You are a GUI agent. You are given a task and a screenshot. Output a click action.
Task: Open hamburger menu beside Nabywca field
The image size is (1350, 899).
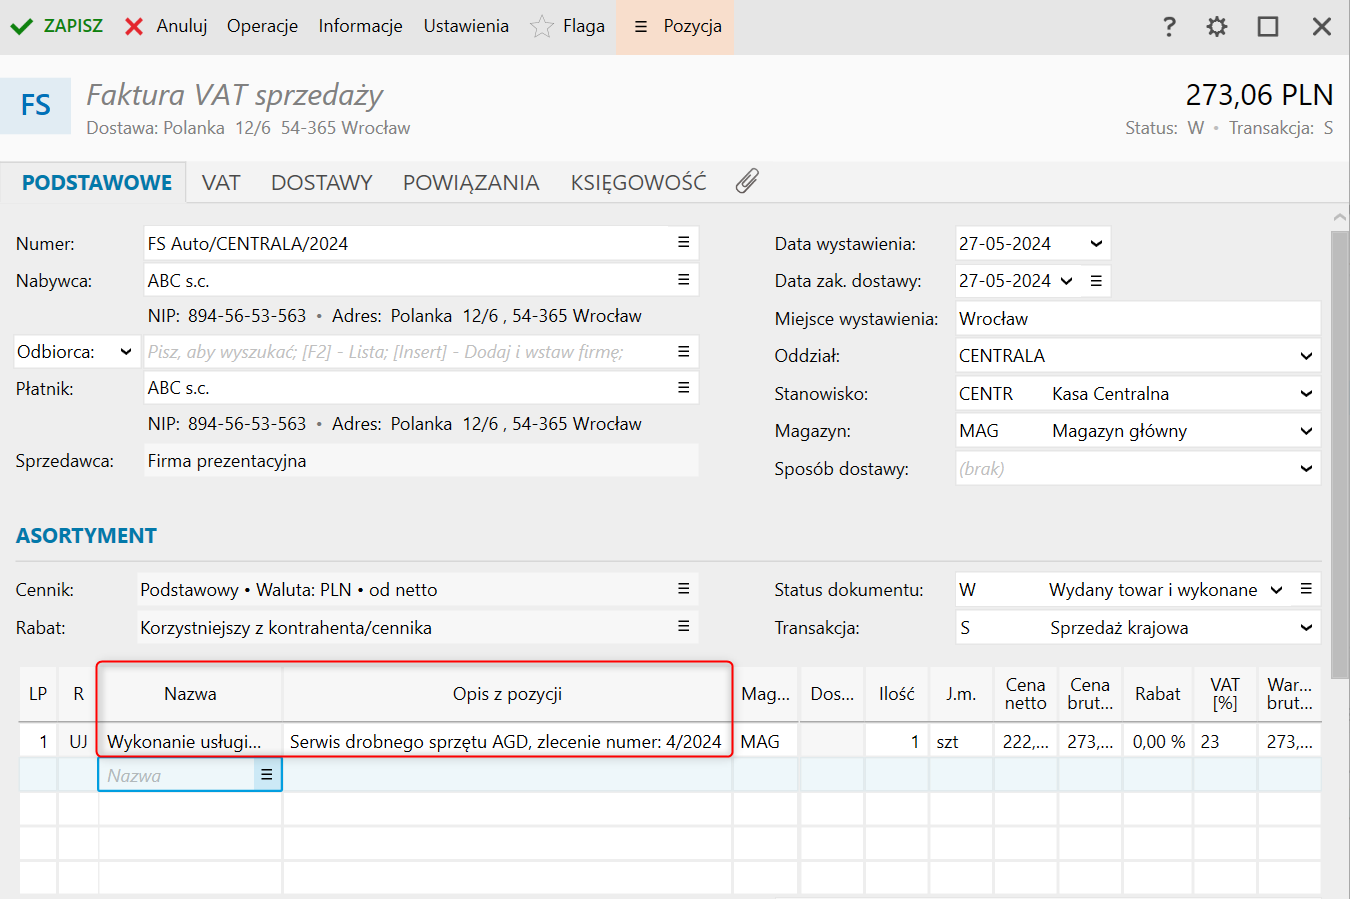tap(684, 280)
